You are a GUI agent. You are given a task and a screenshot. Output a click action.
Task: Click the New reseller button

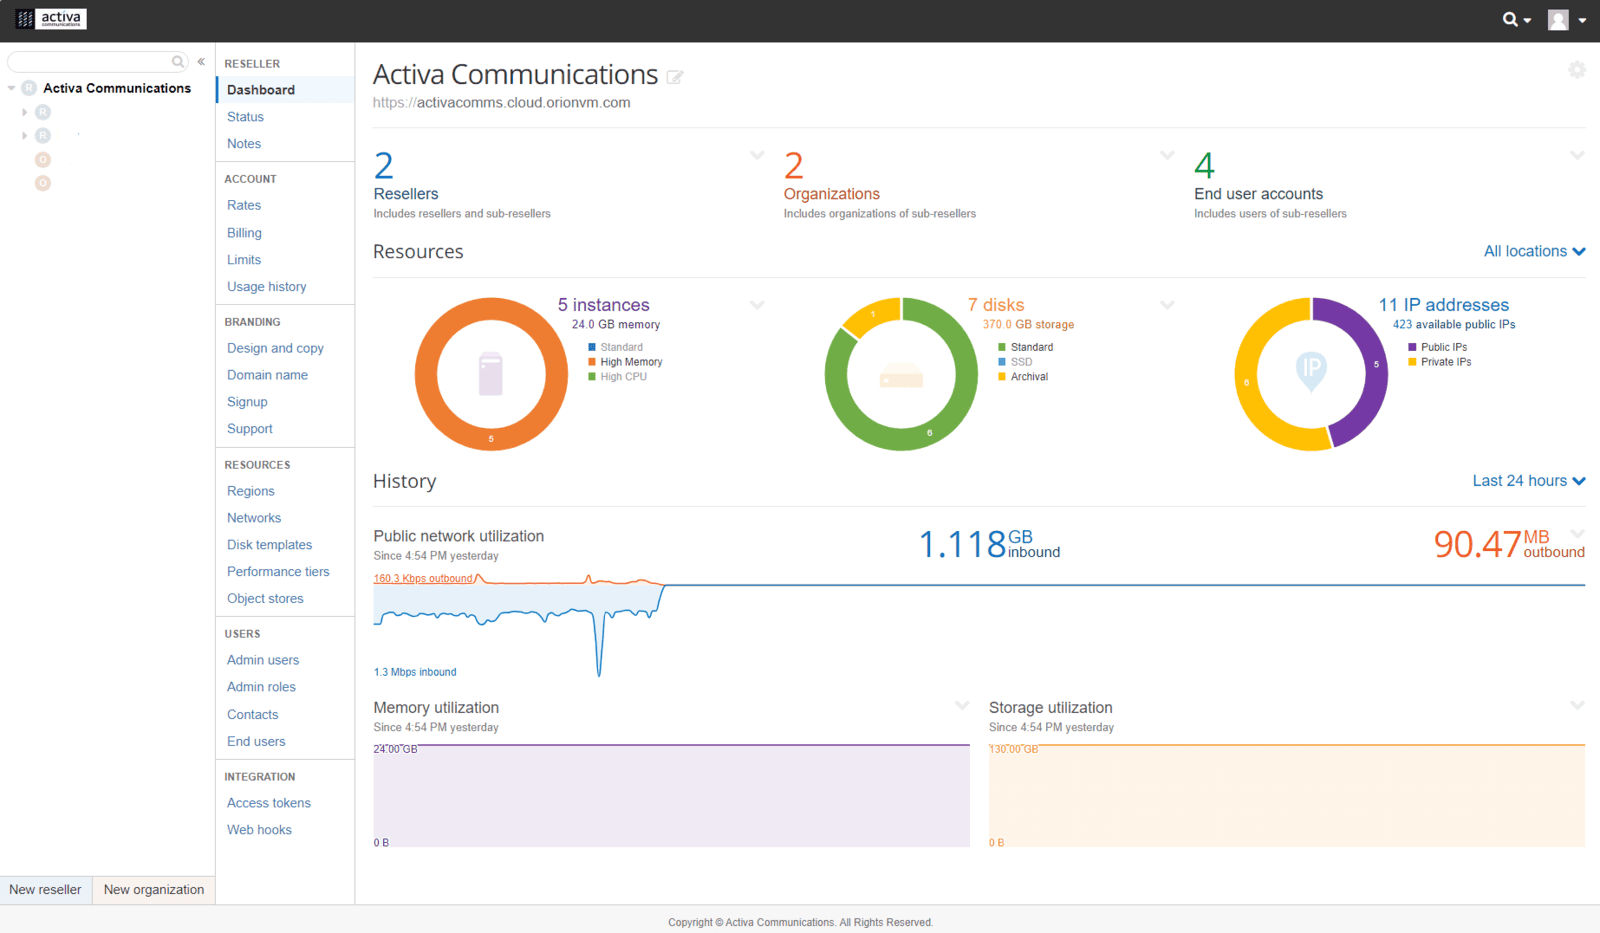[x=46, y=890]
